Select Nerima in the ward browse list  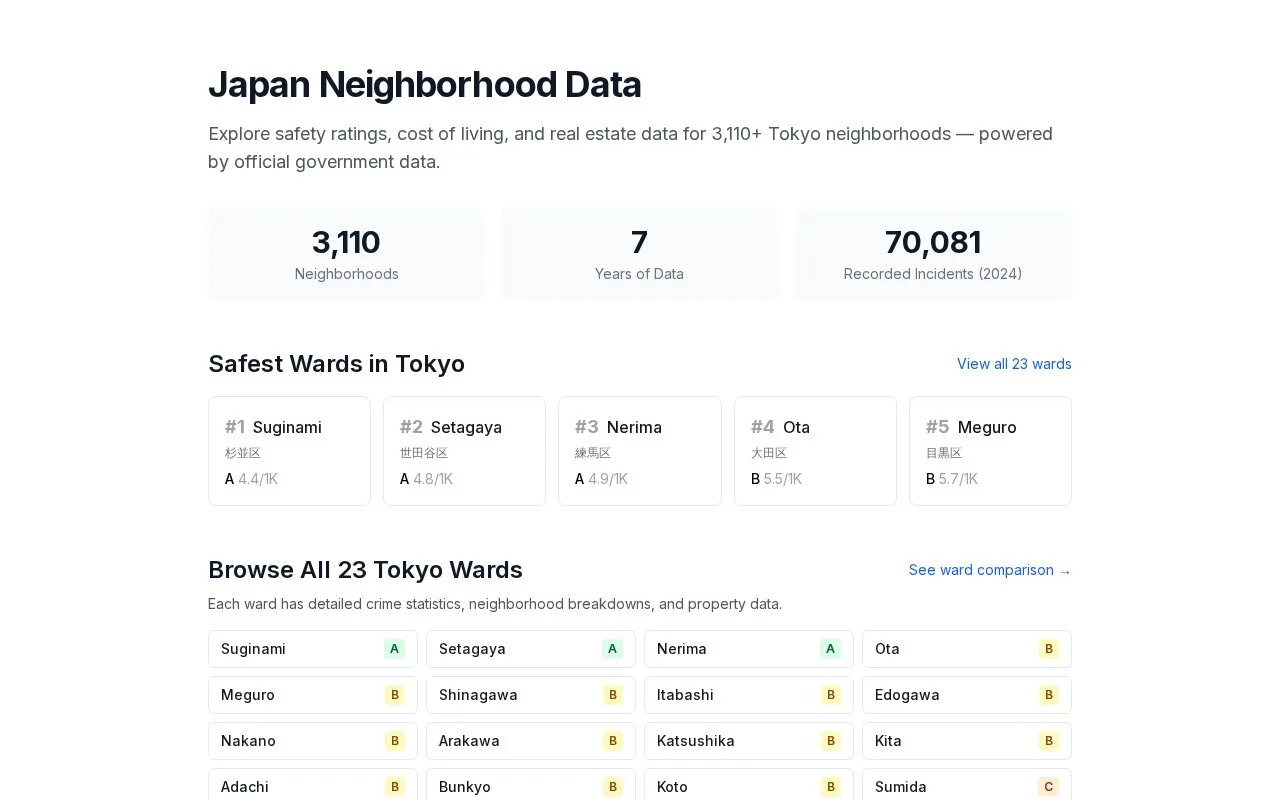click(x=749, y=649)
